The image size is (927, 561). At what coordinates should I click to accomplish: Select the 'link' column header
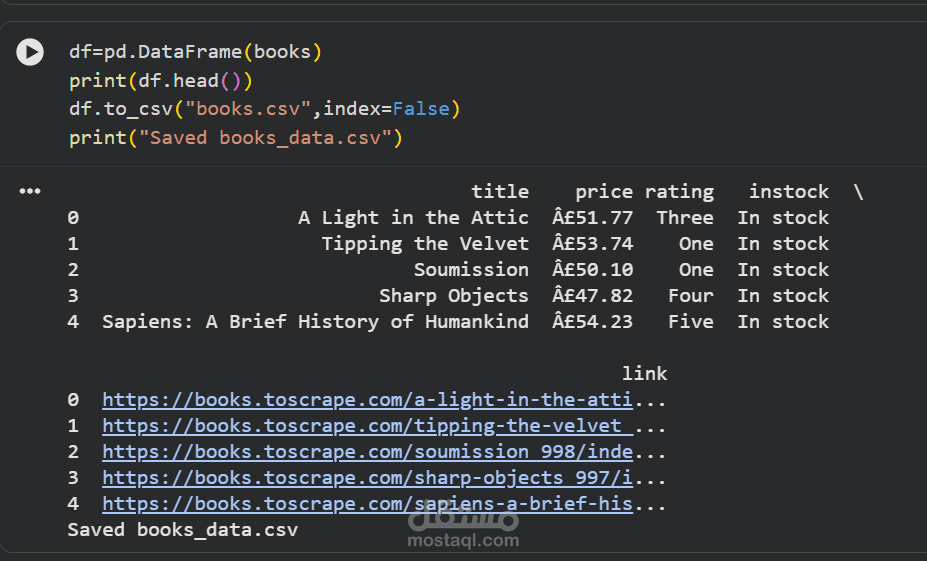pos(644,374)
